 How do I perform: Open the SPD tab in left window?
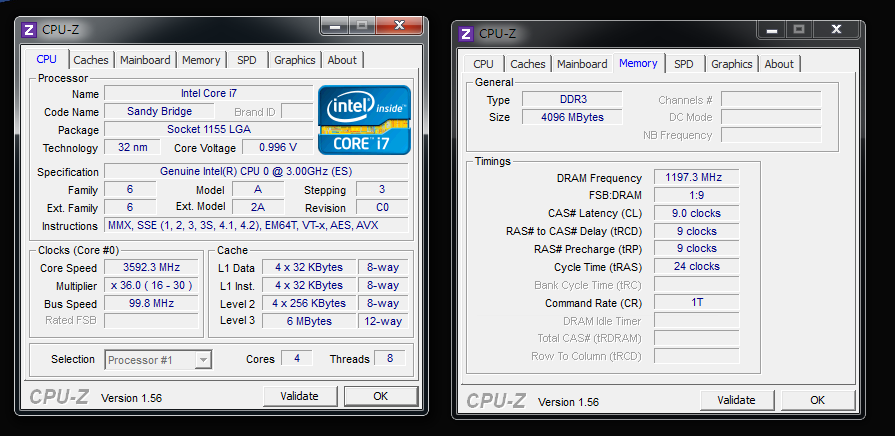(247, 60)
